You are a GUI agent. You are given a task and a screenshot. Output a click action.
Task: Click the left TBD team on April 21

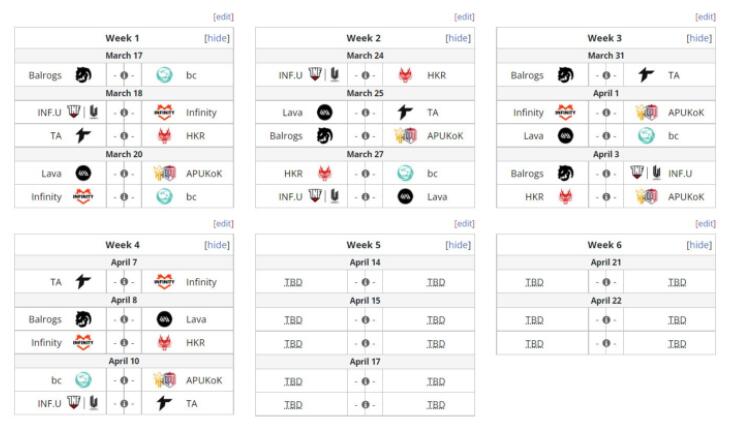(x=534, y=282)
